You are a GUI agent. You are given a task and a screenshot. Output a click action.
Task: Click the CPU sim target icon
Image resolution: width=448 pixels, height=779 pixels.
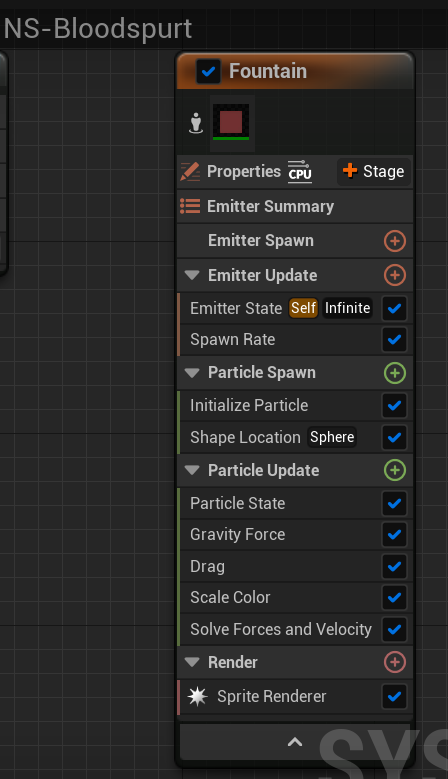coord(299,172)
